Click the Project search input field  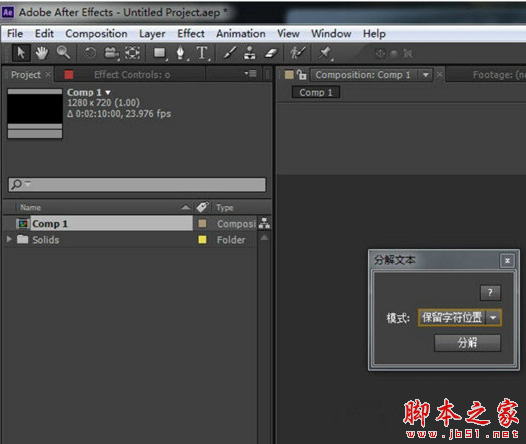[137, 184]
